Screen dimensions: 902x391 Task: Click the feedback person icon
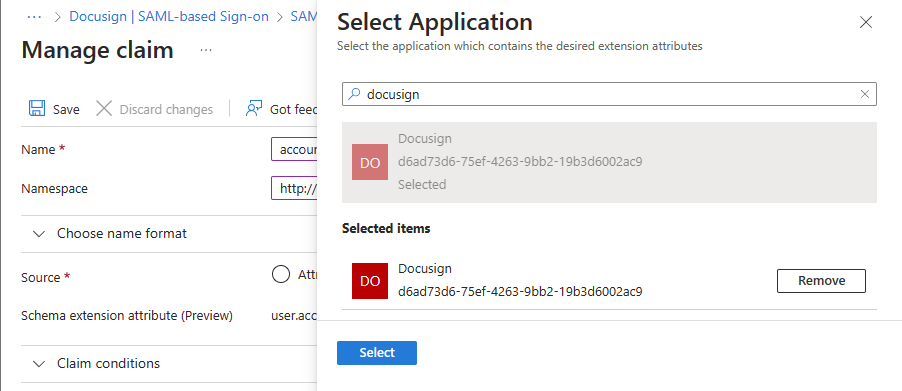(254, 109)
